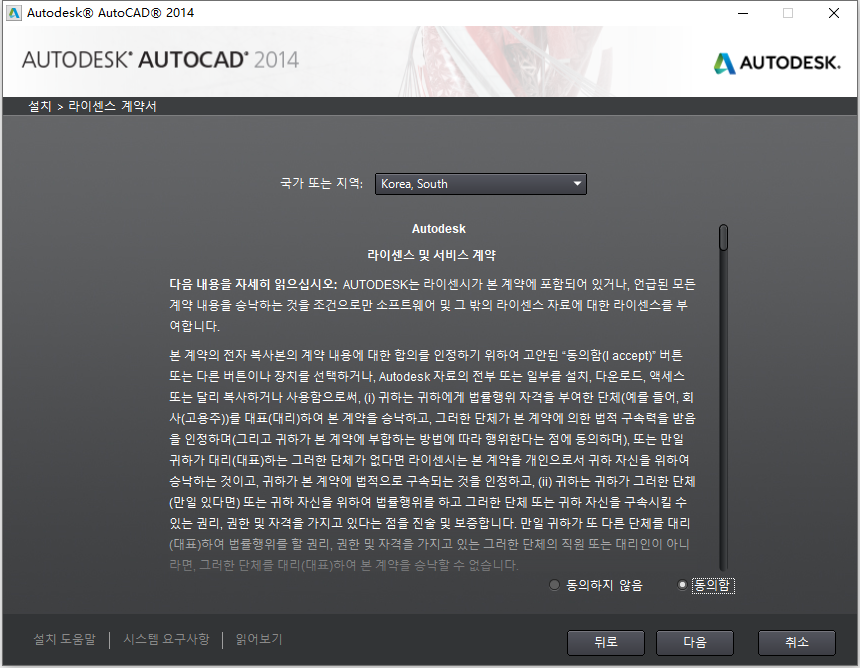The height and width of the screenshot is (668, 860).
Task: Select the 동의하지 않음 radio button
Action: click(x=555, y=585)
